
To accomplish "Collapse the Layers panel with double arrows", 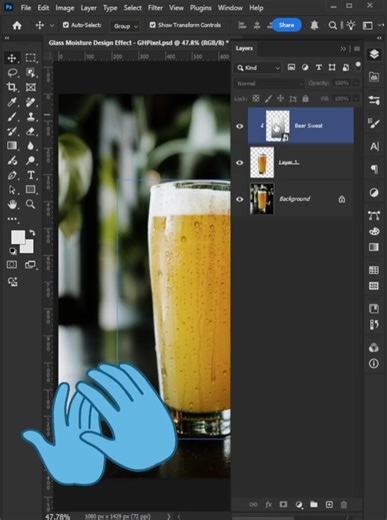I will click(343, 49).
